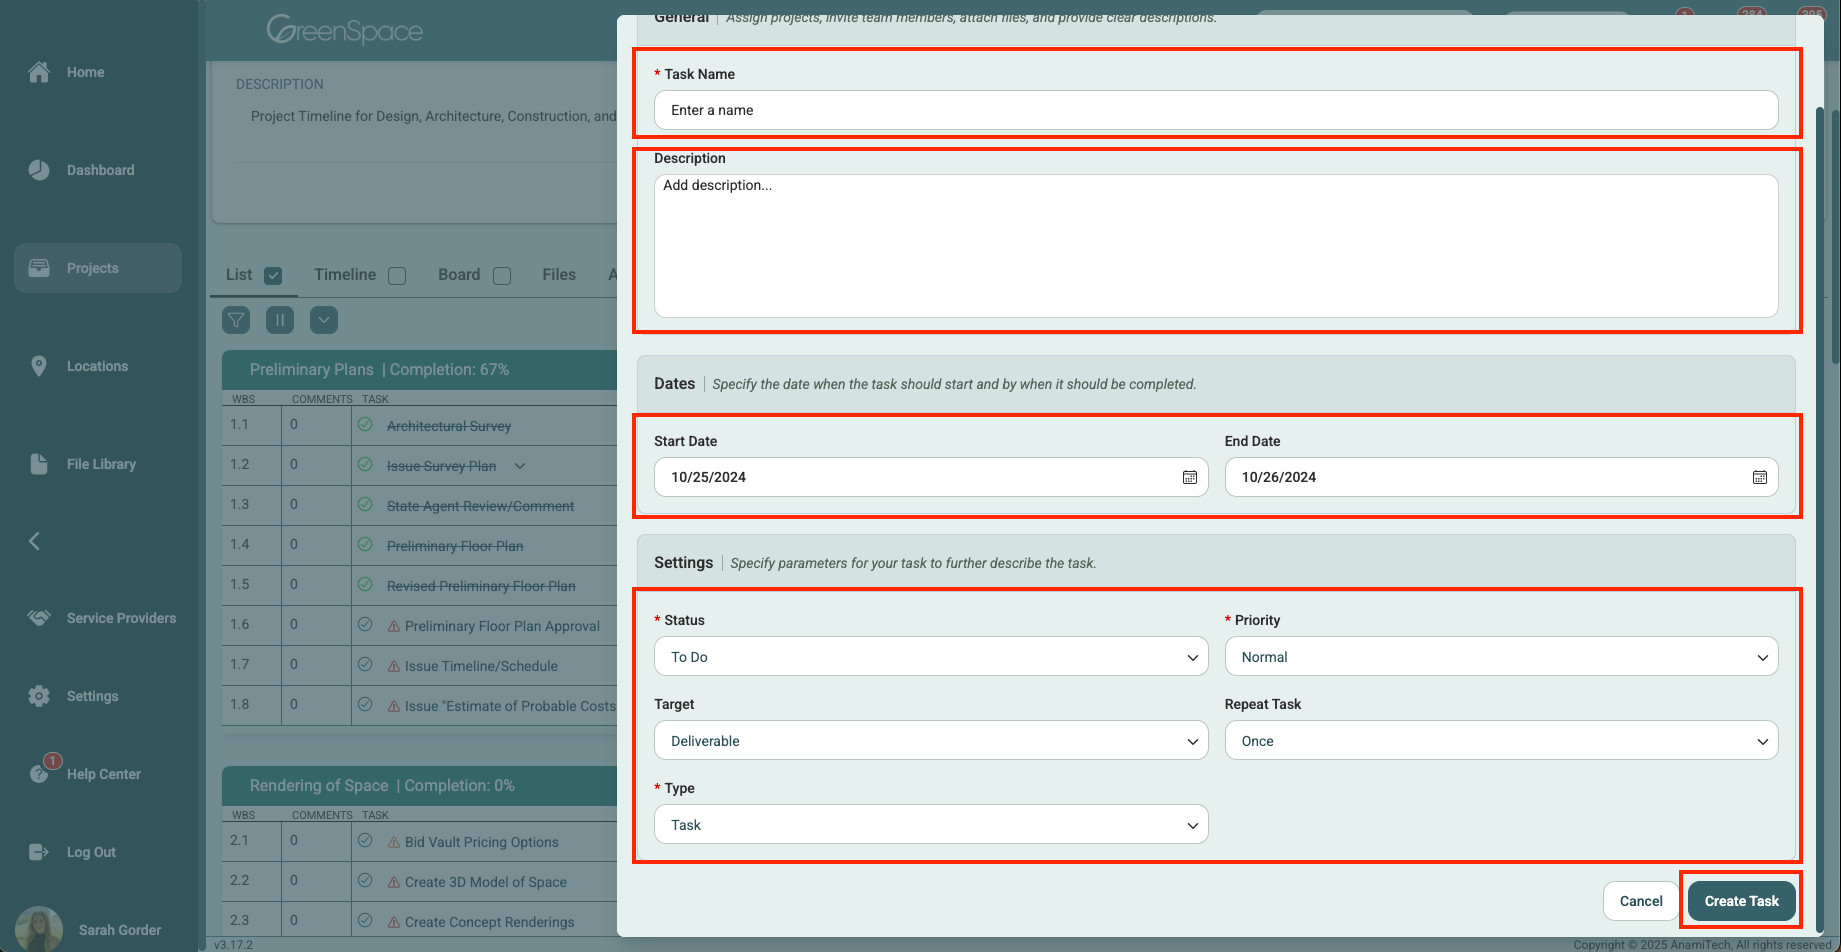Switch to the Files tab
This screenshot has height=952, width=1841.
pyautogui.click(x=559, y=275)
